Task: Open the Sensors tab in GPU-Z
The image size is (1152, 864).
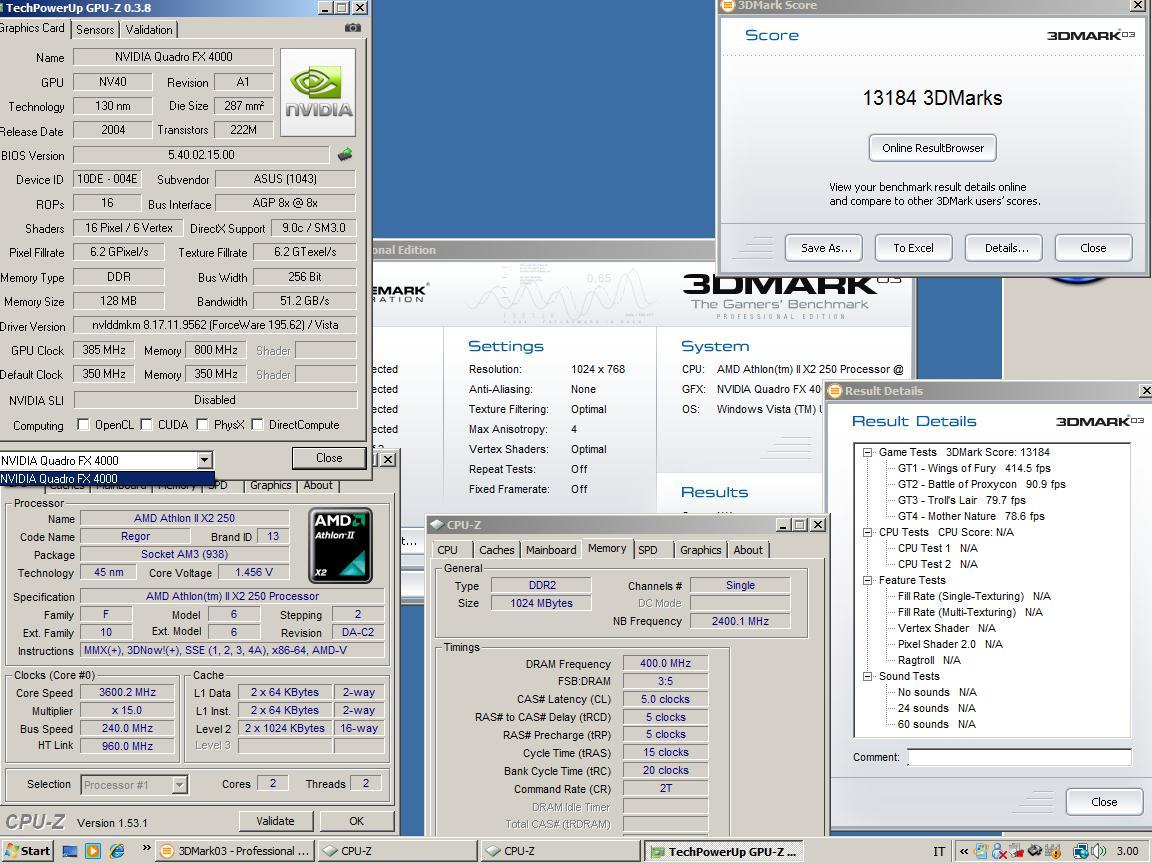Action: click(96, 29)
